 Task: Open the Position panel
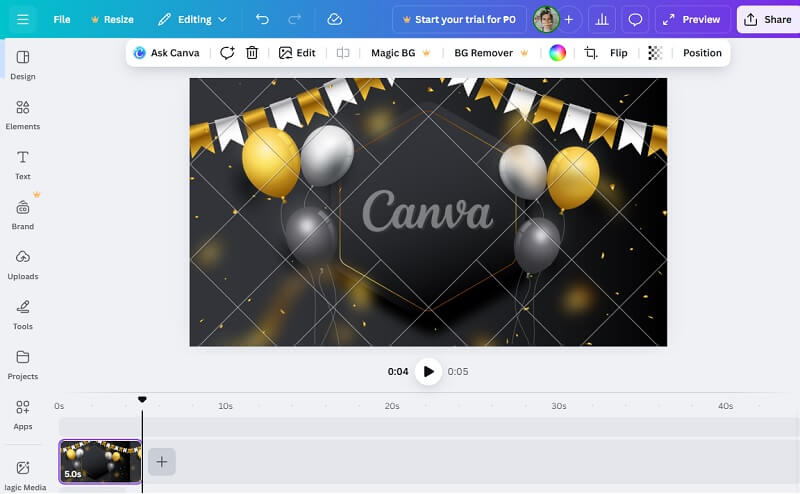pyautogui.click(x=702, y=53)
